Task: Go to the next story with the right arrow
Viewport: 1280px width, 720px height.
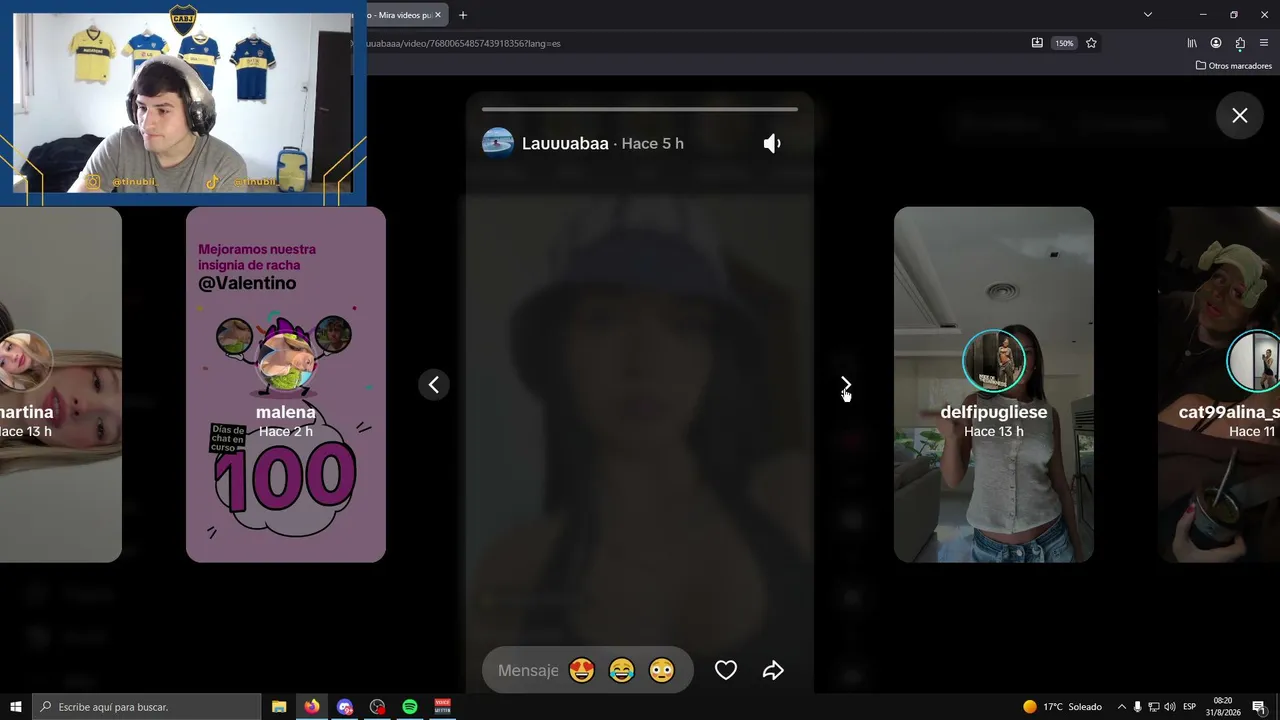Action: pyautogui.click(x=846, y=384)
